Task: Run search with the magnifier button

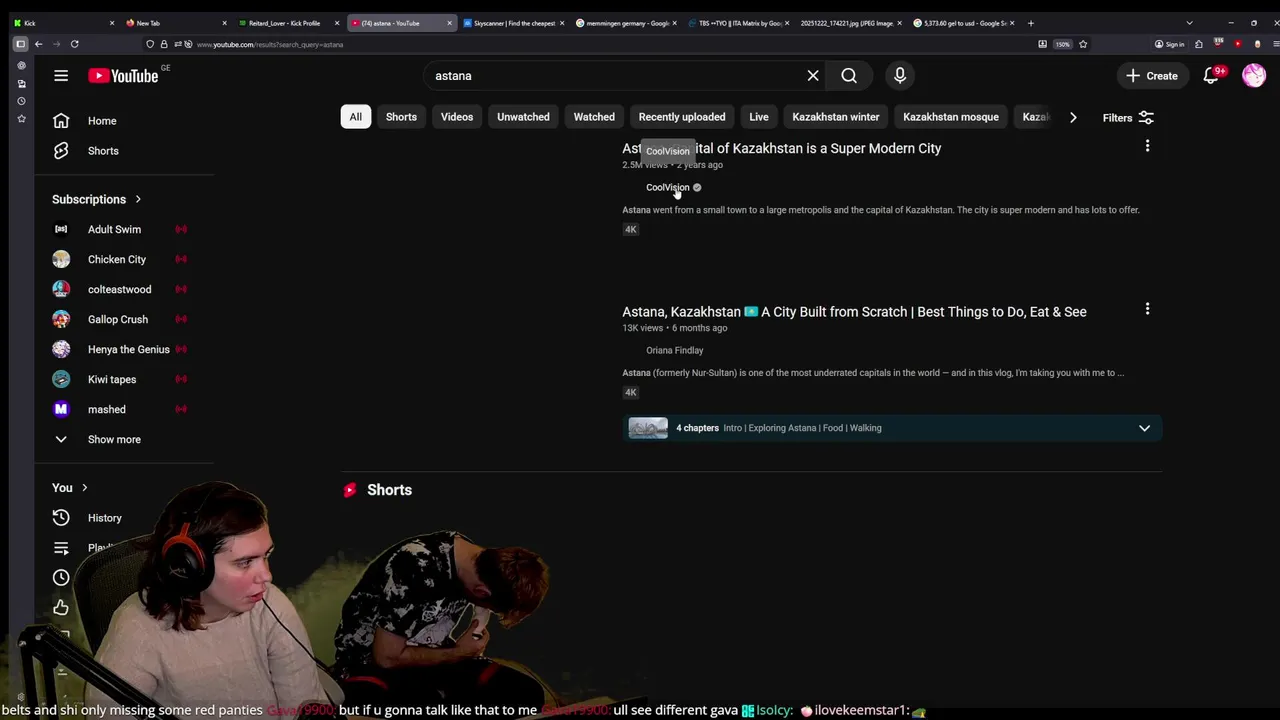Action: 849,76
